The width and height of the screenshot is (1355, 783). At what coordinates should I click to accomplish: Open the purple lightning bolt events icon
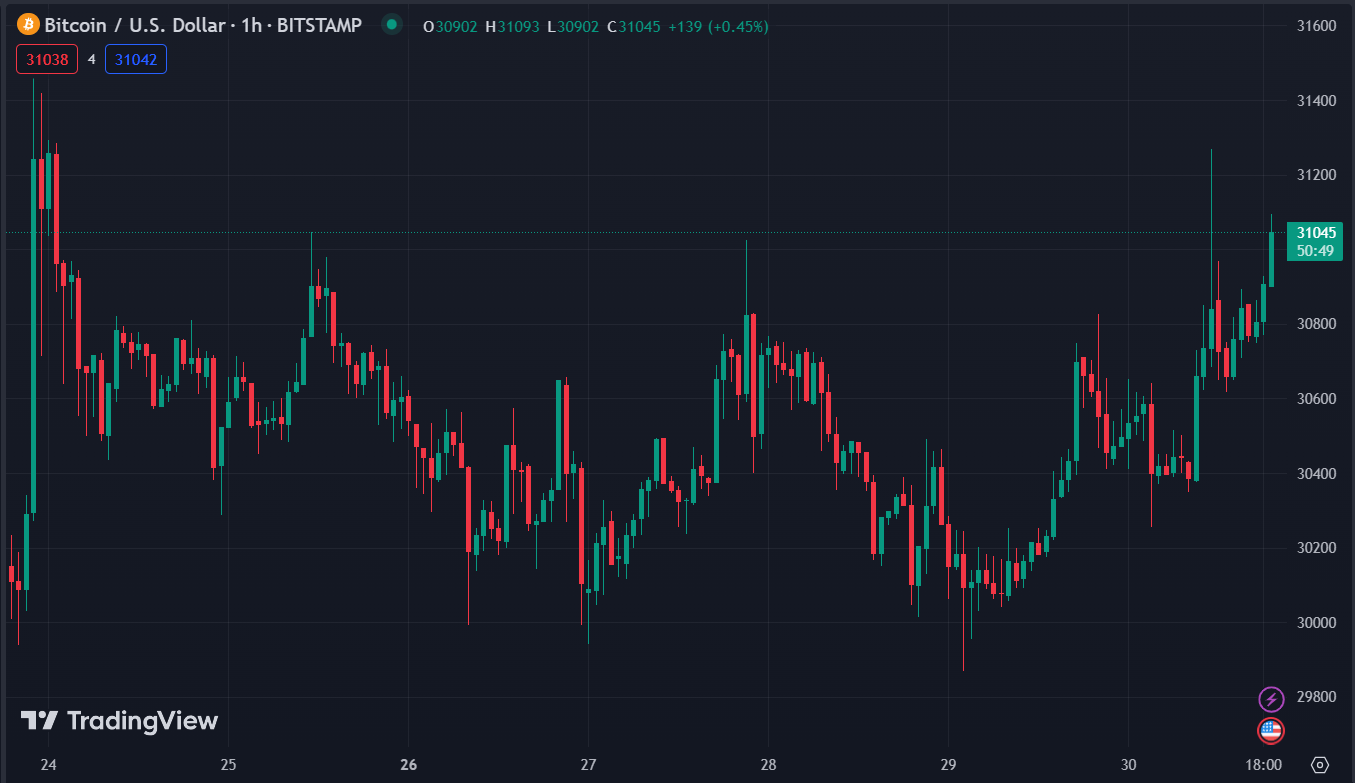point(1270,698)
